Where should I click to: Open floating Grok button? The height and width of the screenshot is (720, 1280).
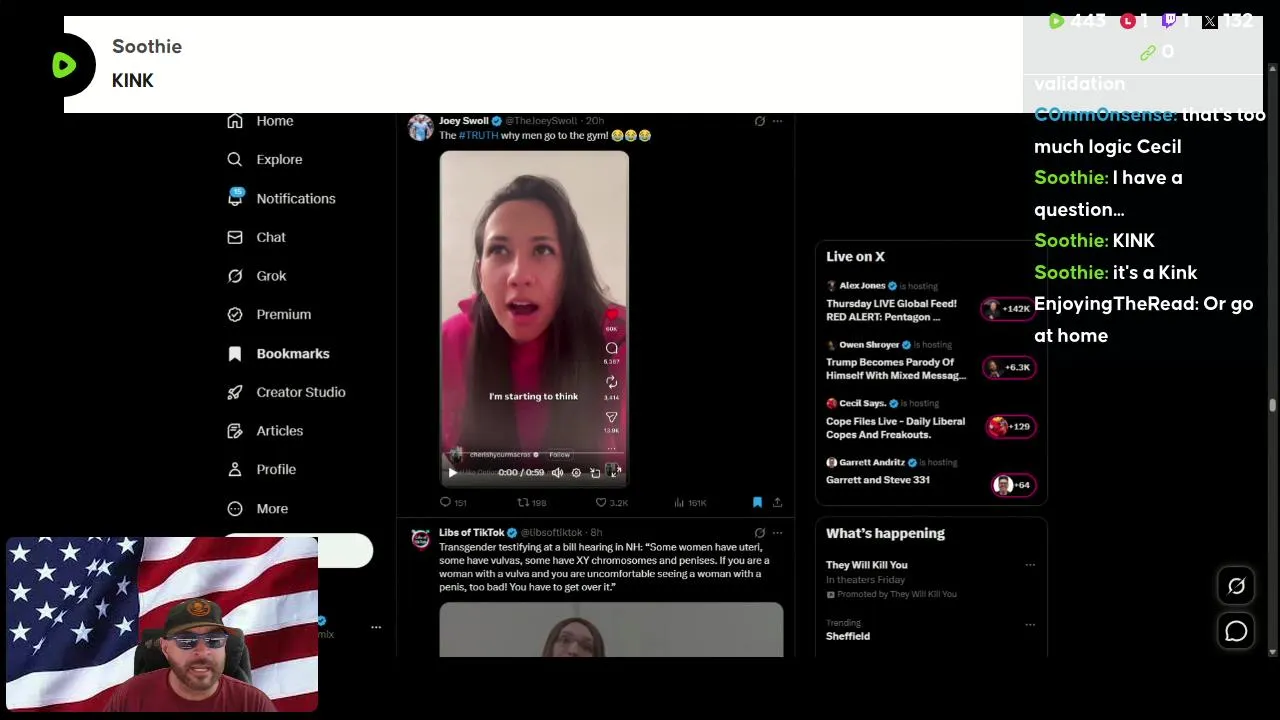pyautogui.click(x=1236, y=587)
